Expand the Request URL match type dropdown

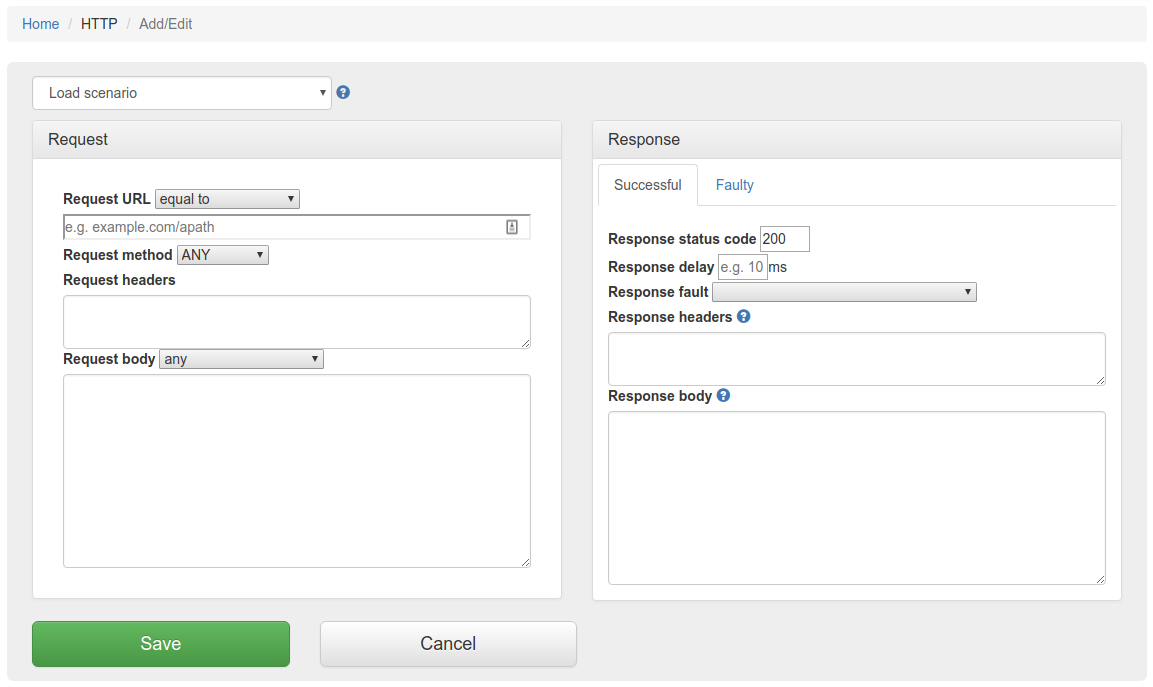227,199
